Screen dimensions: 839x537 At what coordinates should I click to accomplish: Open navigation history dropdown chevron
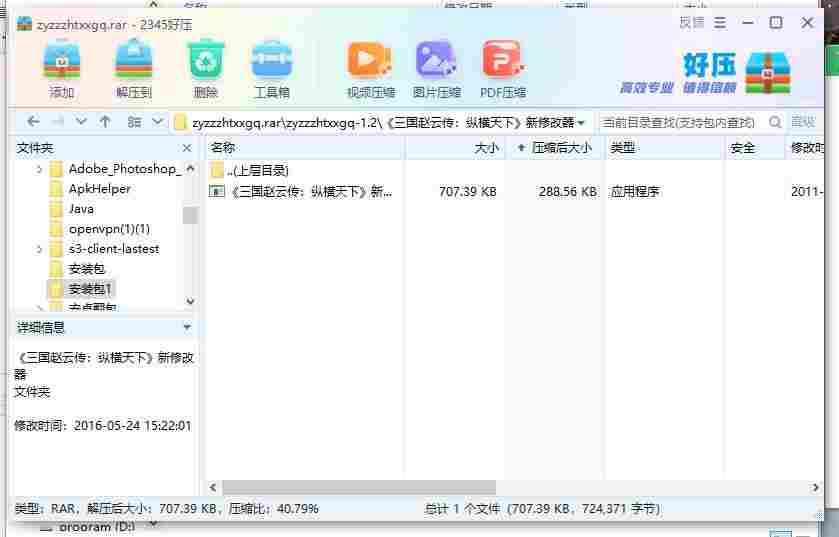point(81,122)
